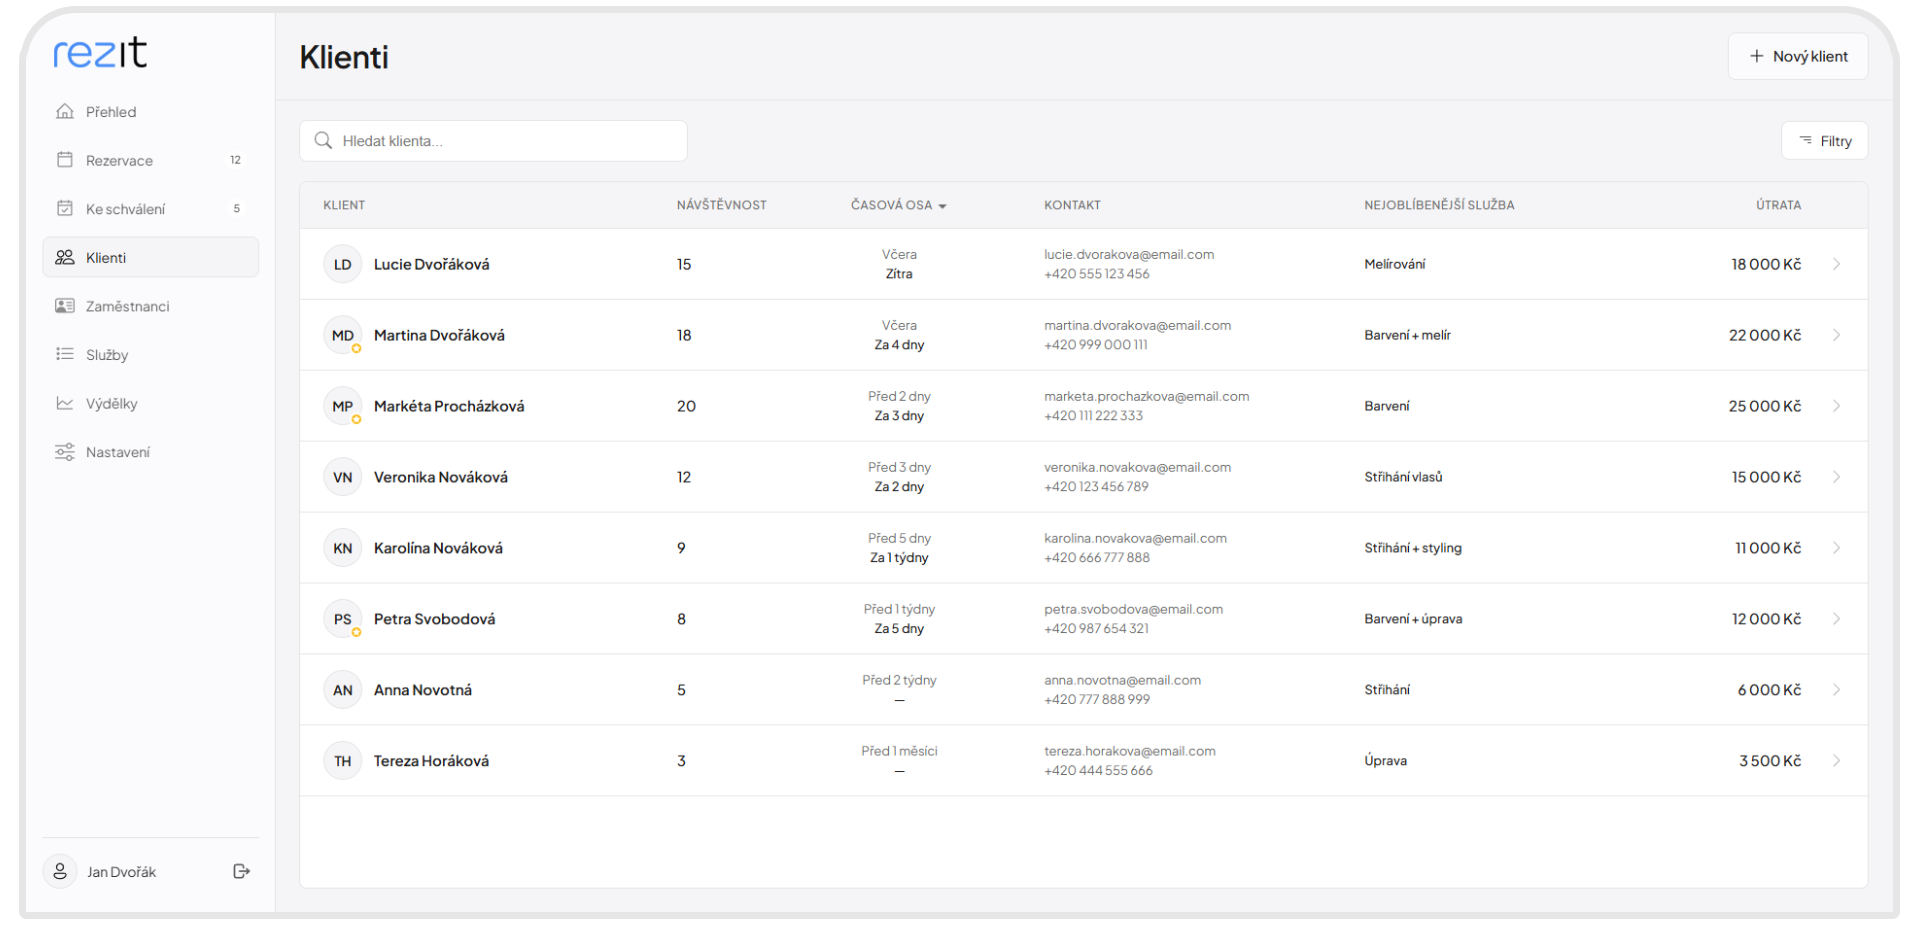Click the rezit logo
1919x925 pixels.
[x=100, y=53]
